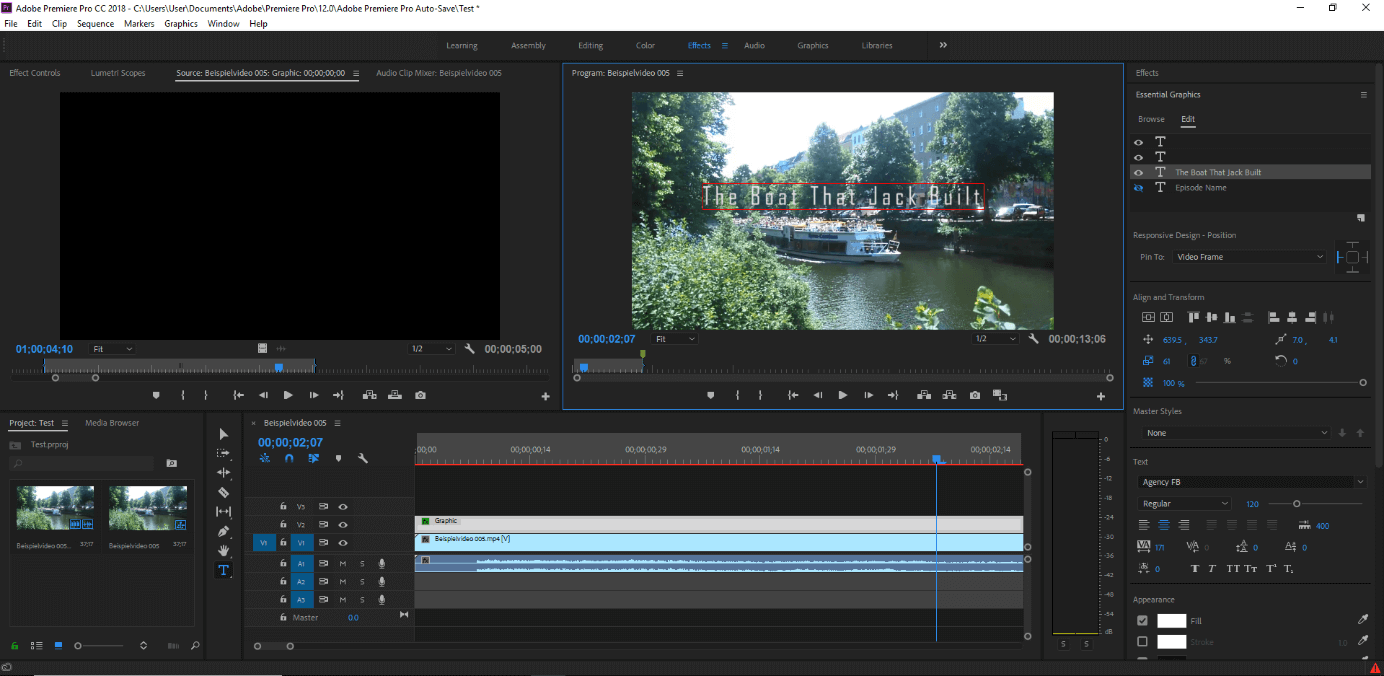Click the Fill eyedropper icon
Viewport: 1384px width, 676px height.
coord(1362,620)
